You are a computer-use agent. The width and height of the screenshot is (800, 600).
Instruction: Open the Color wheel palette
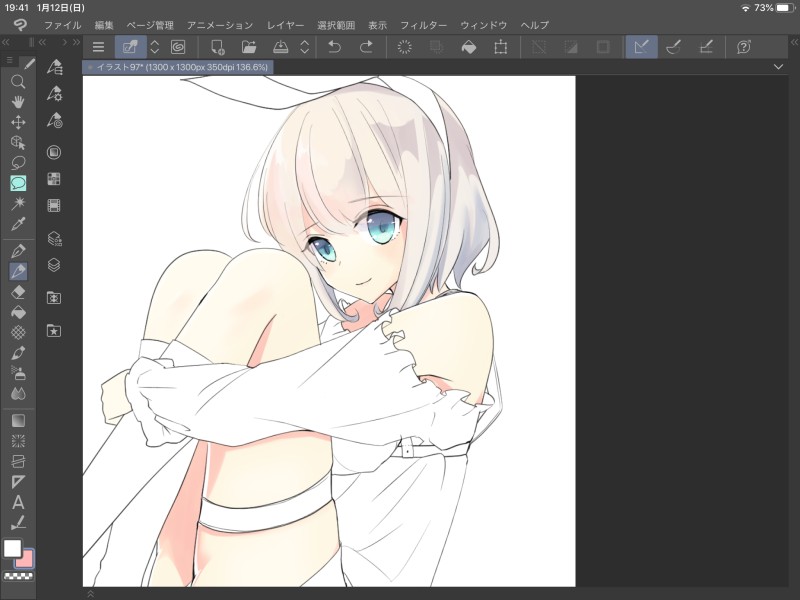coord(54,153)
